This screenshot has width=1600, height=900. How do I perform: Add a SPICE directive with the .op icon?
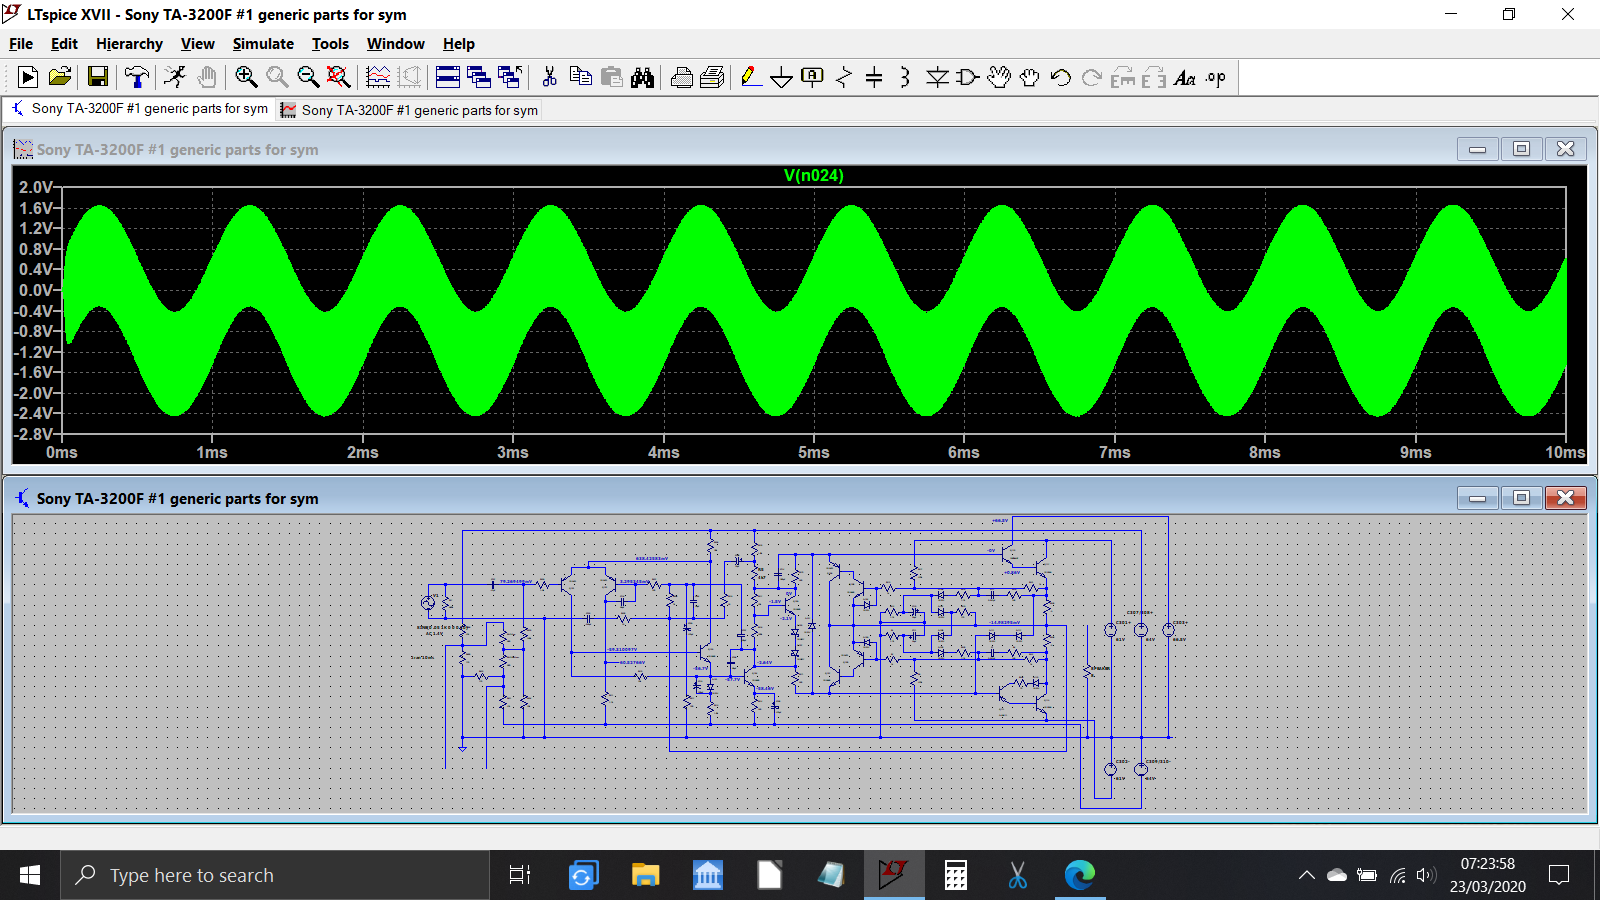(1216, 77)
